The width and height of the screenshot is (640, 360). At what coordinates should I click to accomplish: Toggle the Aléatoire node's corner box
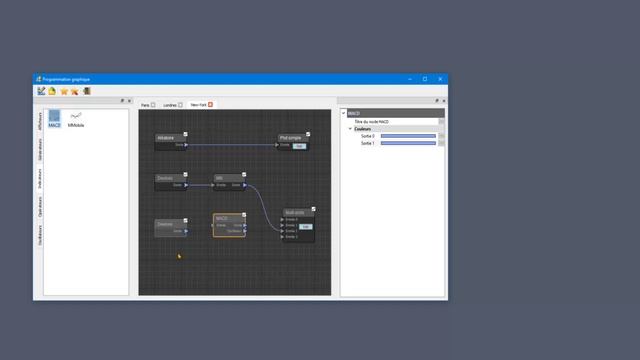[185, 134]
